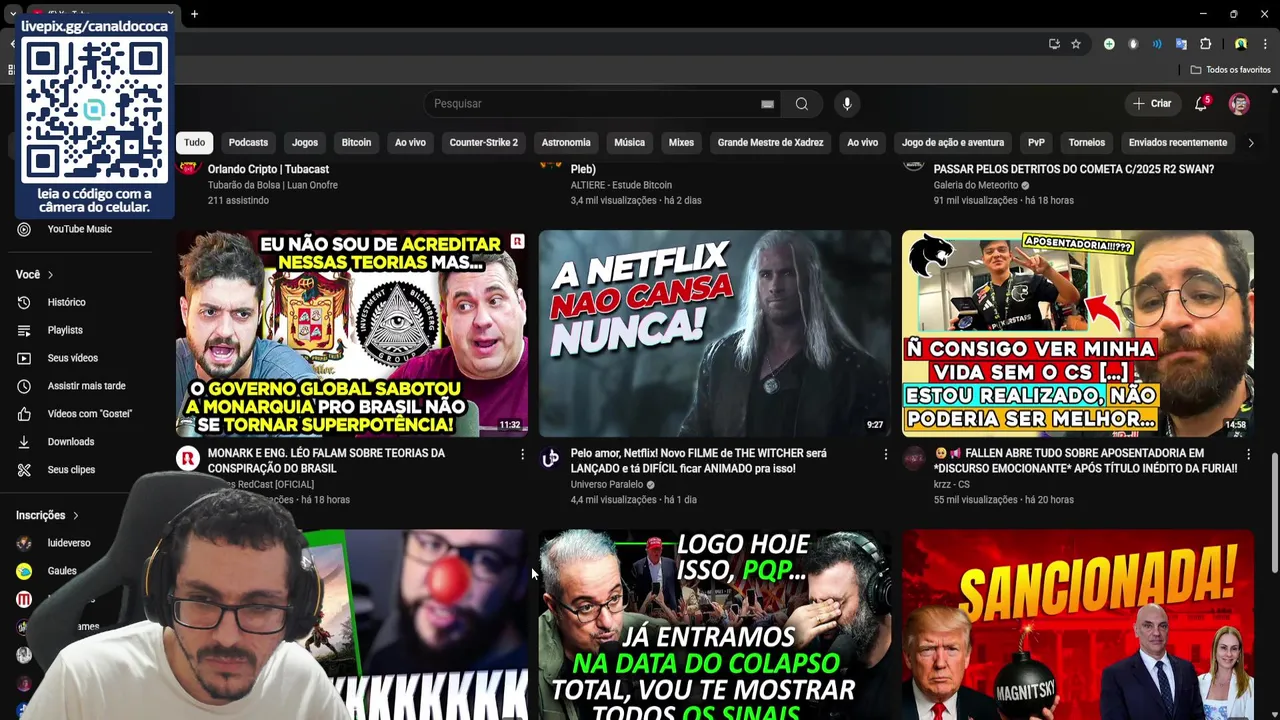This screenshot has width=1280, height=720.
Task: Open the Chrome three-dot menu
Action: pyautogui.click(x=1265, y=44)
